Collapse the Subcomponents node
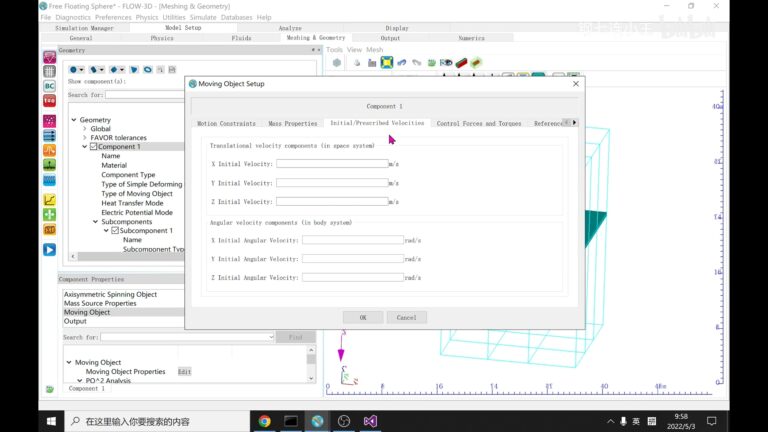 point(96,221)
